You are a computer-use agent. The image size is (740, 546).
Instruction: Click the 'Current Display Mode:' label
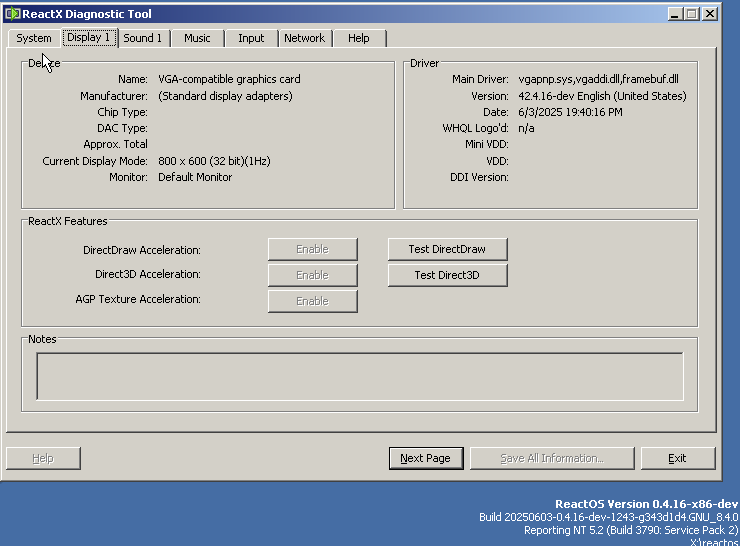(95, 161)
